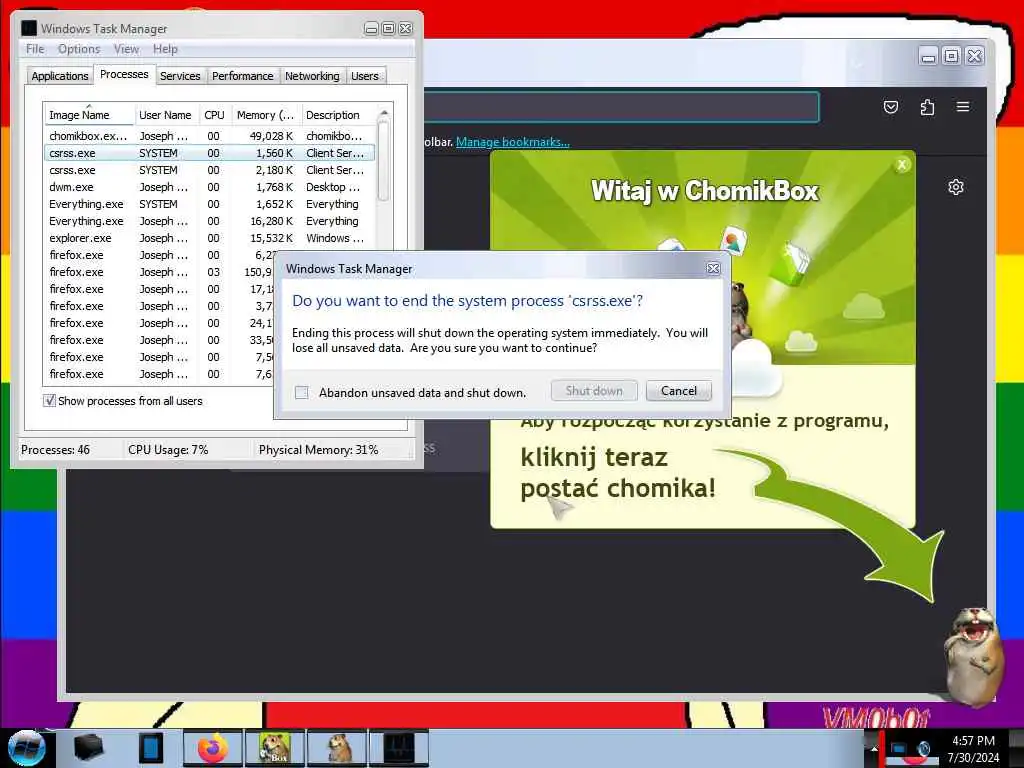Click the CPU Usage: 7% status entry
The width and height of the screenshot is (1024, 768).
[168, 450]
